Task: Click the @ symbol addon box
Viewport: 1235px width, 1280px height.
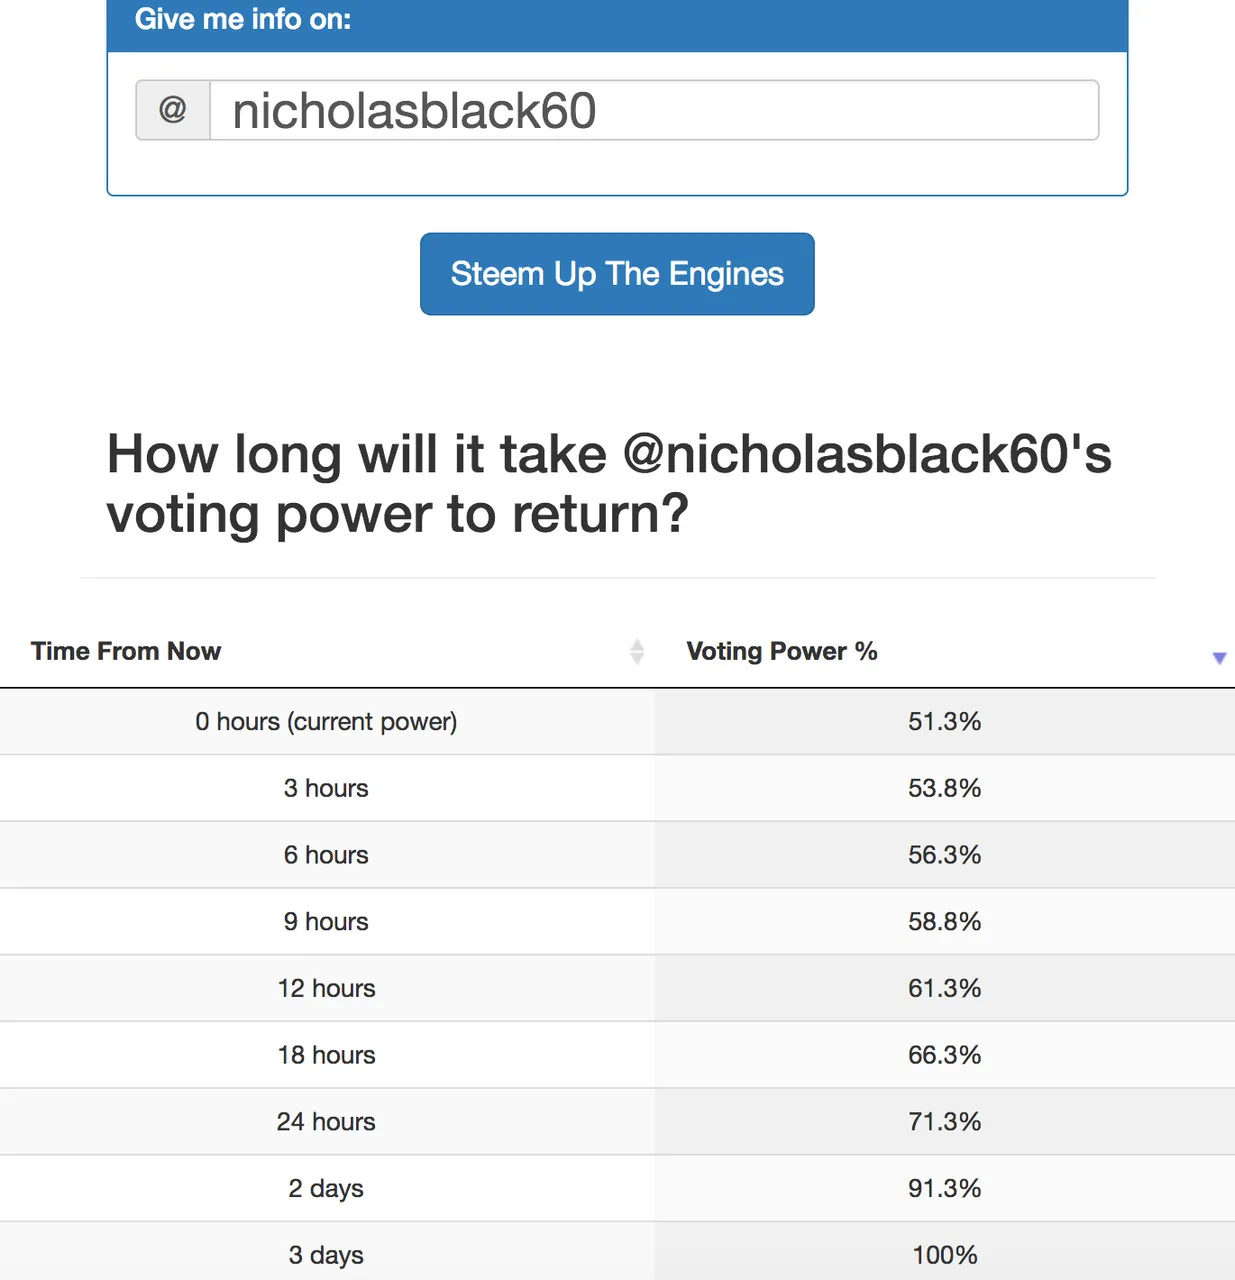Action: click(x=173, y=110)
